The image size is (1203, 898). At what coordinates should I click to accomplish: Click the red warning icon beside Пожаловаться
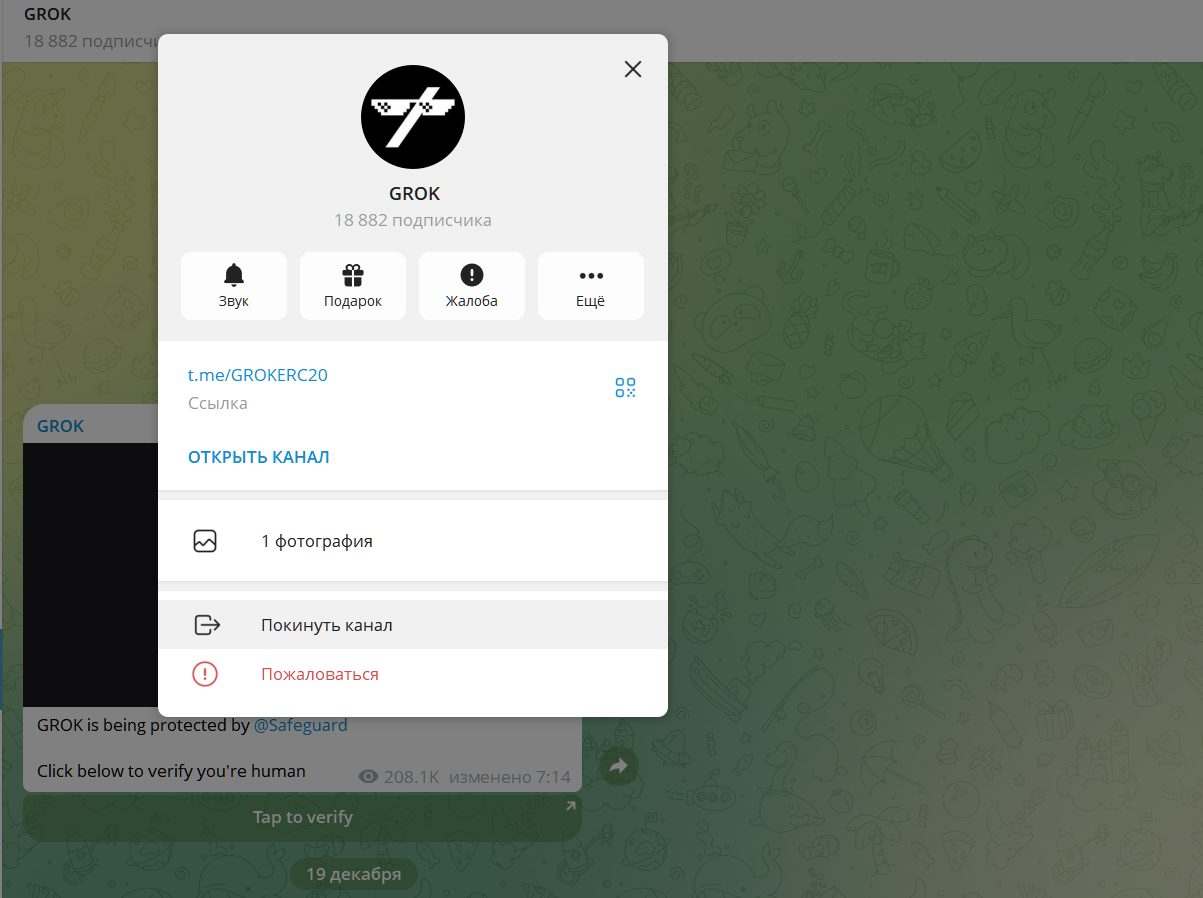coord(205,674)
